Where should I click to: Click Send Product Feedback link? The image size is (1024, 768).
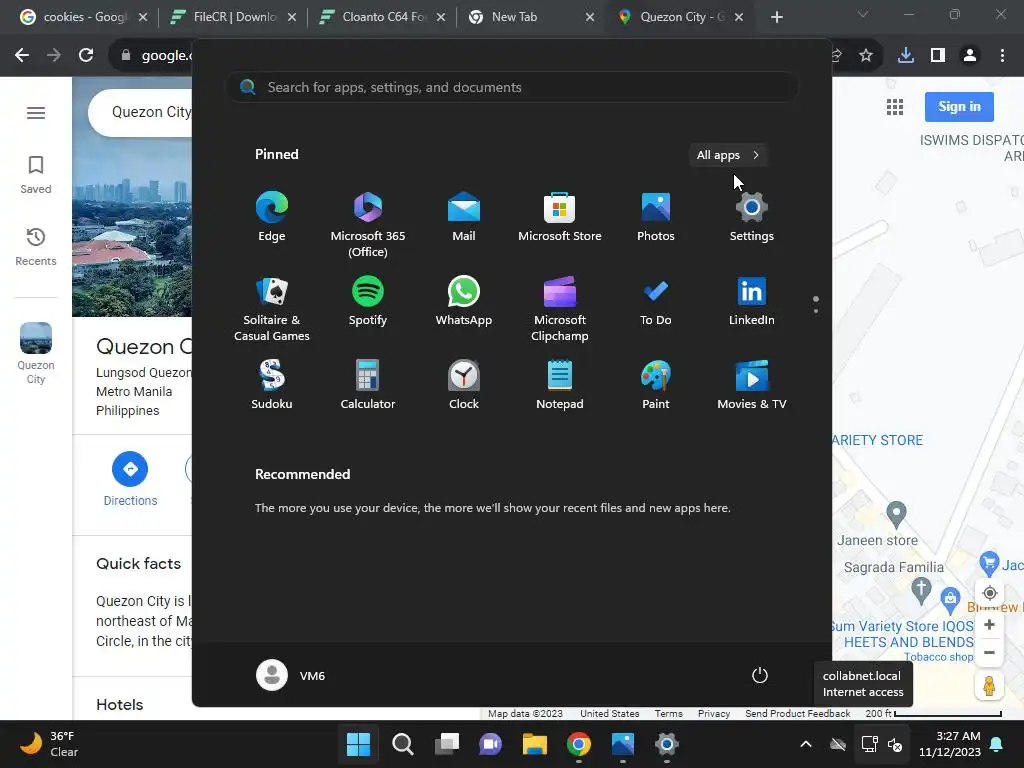tap(797, 713)
